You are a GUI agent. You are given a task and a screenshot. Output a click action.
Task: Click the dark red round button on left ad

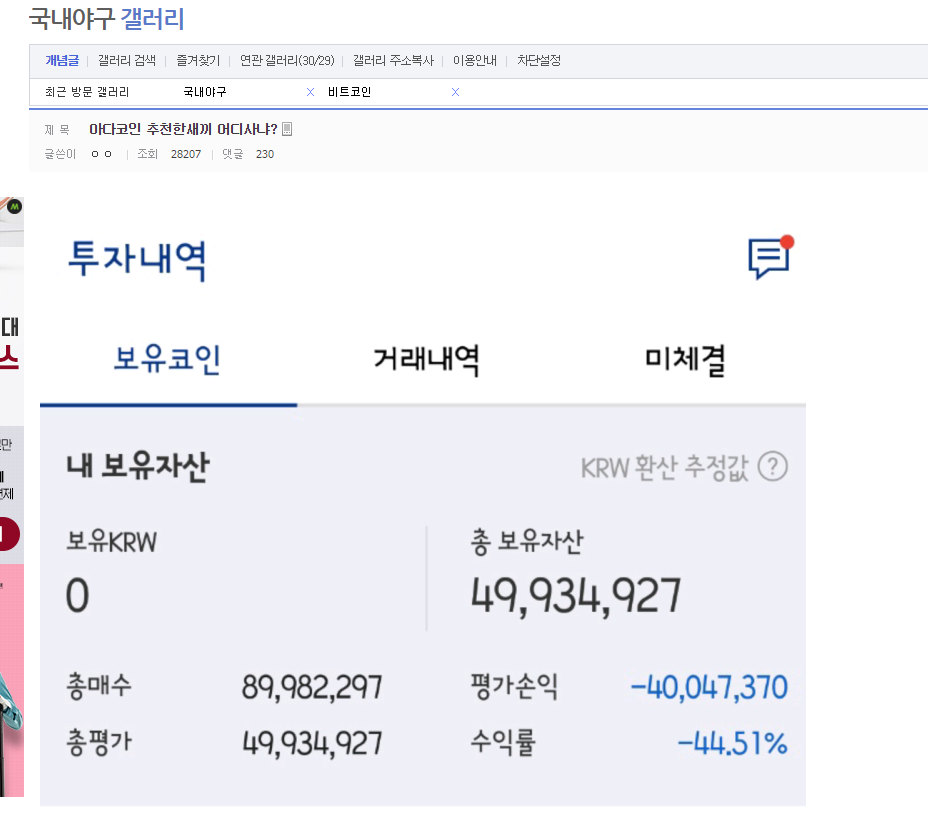pos(9,534)
